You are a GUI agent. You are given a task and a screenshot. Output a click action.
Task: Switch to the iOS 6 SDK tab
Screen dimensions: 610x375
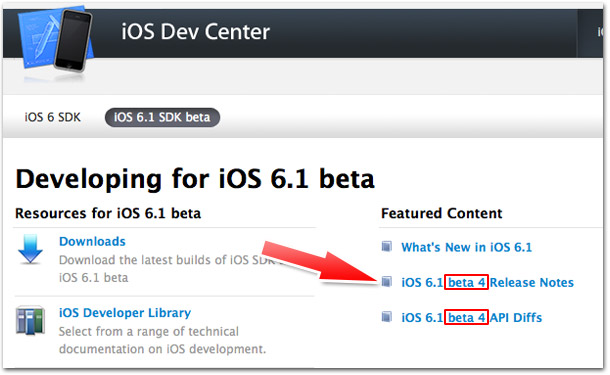(53, 117)
